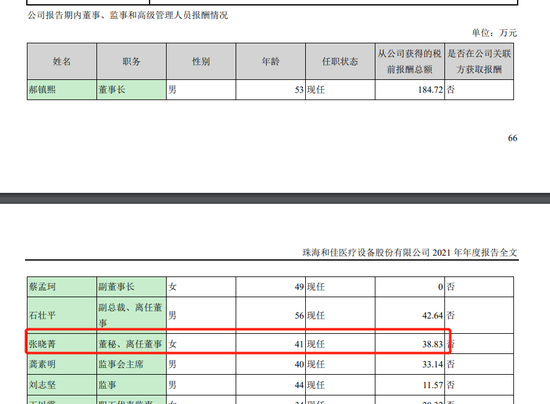
Task: Select the name cell 郝镇熙
Action: click(x=62, y=90)
